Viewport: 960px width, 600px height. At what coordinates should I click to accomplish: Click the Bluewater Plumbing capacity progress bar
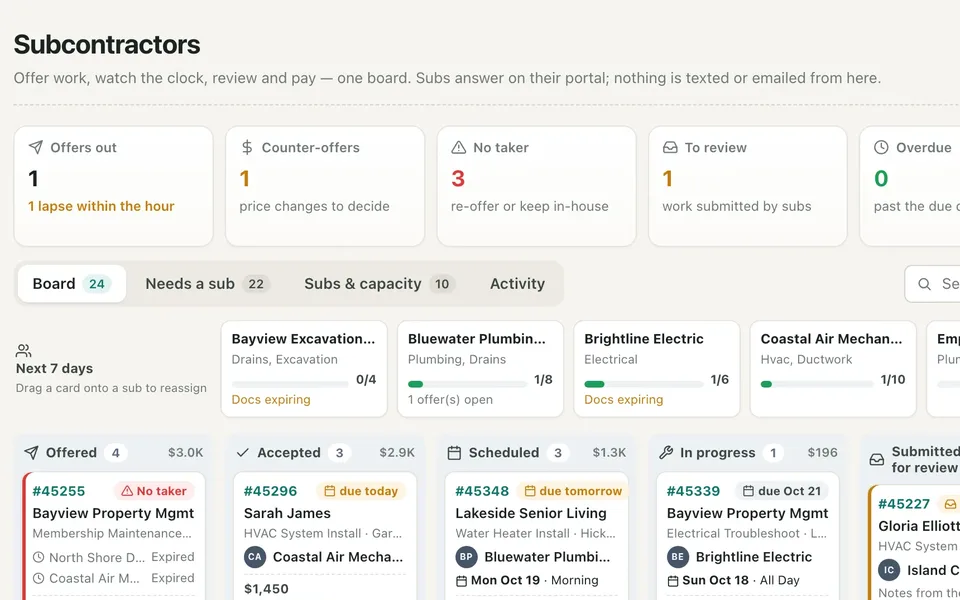coord(468,384)
